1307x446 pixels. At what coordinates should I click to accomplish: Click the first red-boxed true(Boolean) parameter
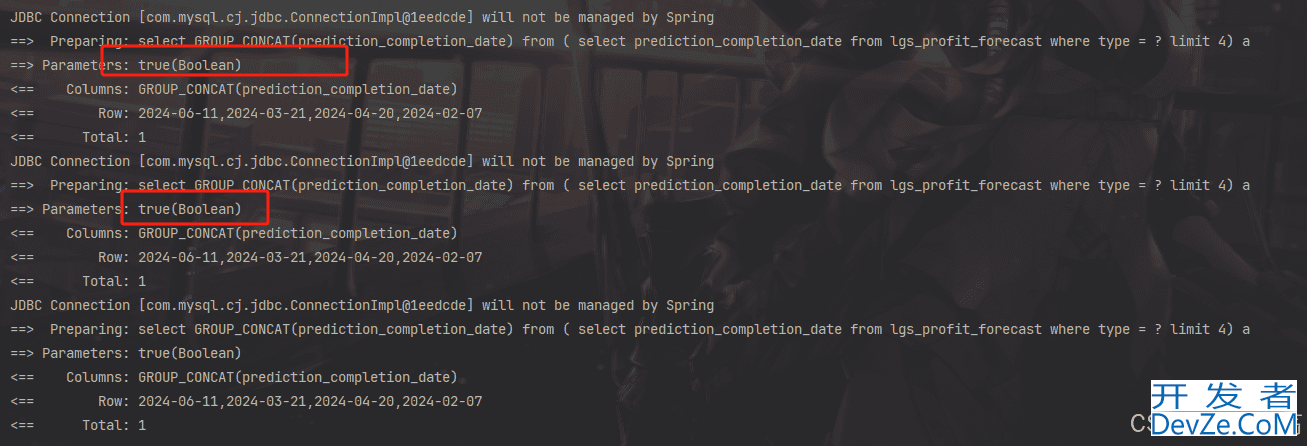[190, 65]
